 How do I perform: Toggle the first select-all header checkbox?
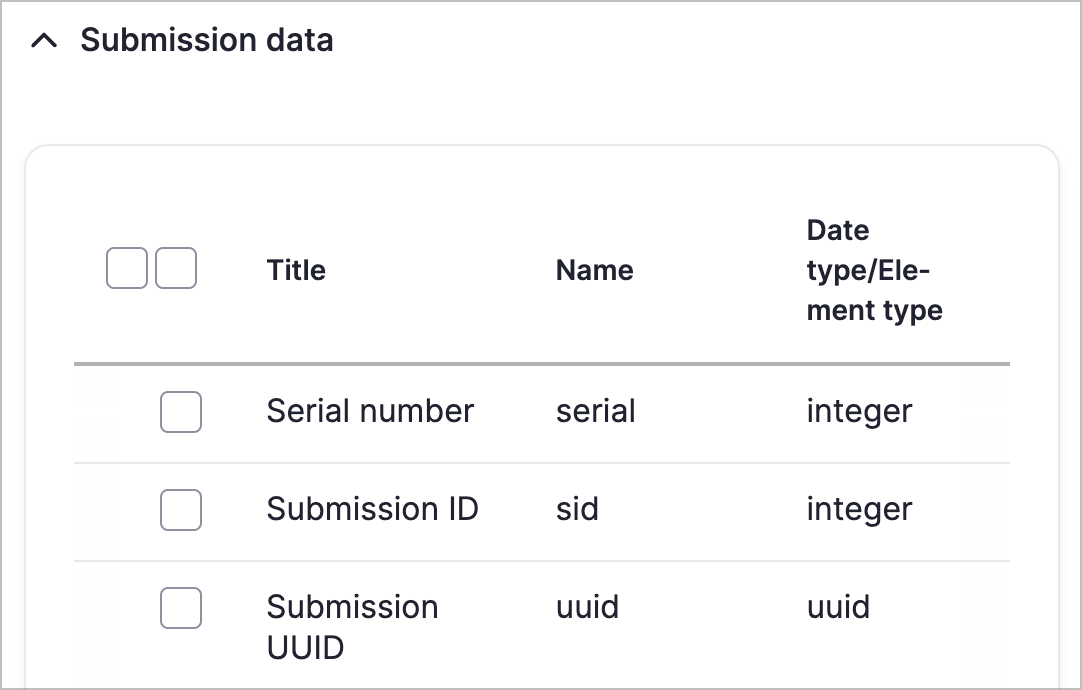coord(126,269)
